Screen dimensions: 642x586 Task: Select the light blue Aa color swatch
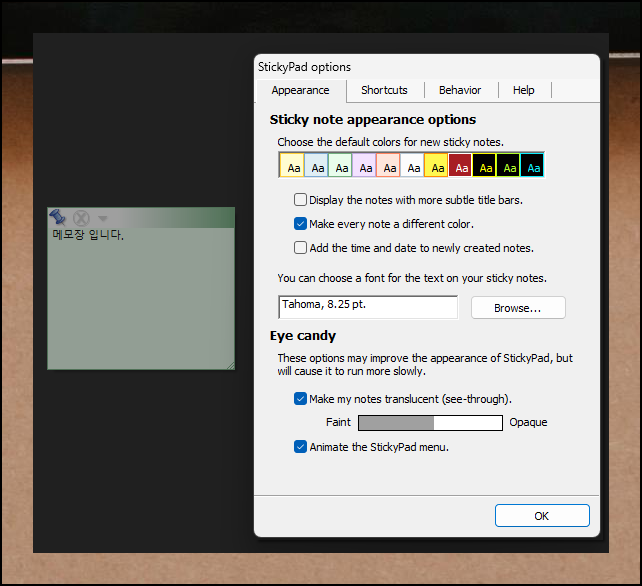pos(316,165)
